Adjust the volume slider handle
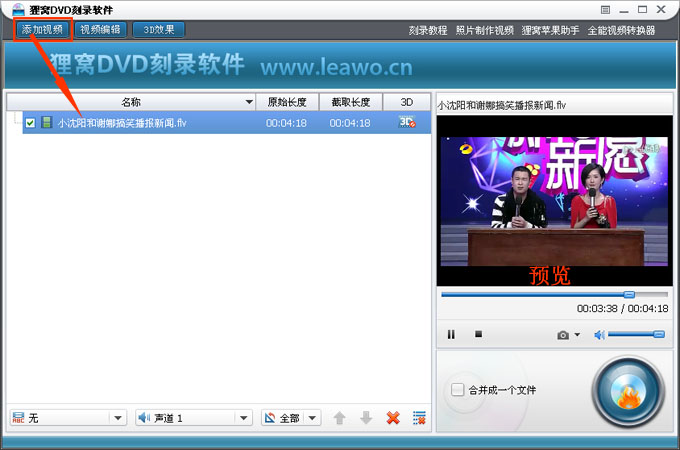The image size is (680, 450). coord(659,334)
